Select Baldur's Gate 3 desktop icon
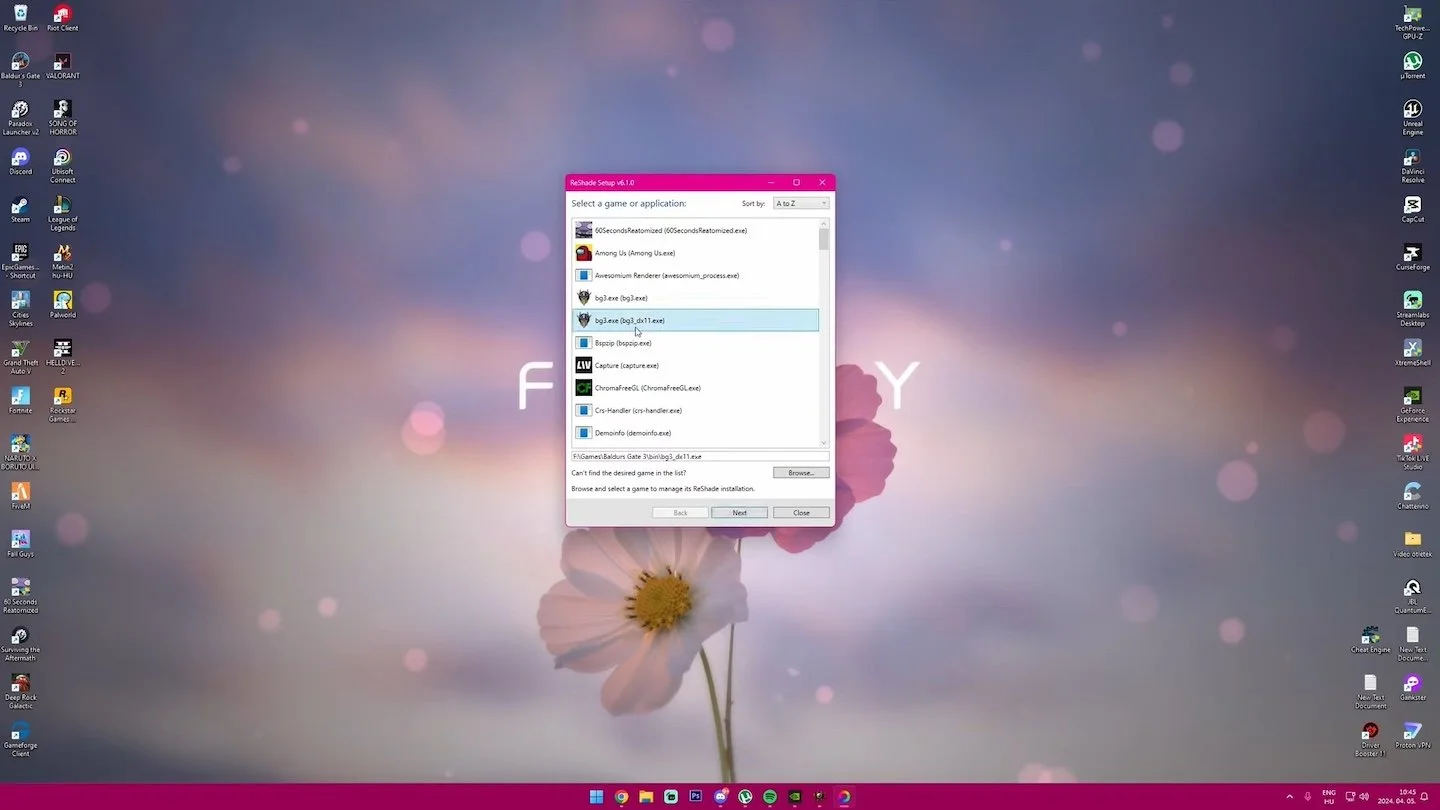This screenshot has height=810, width=1440. [20, 70]
